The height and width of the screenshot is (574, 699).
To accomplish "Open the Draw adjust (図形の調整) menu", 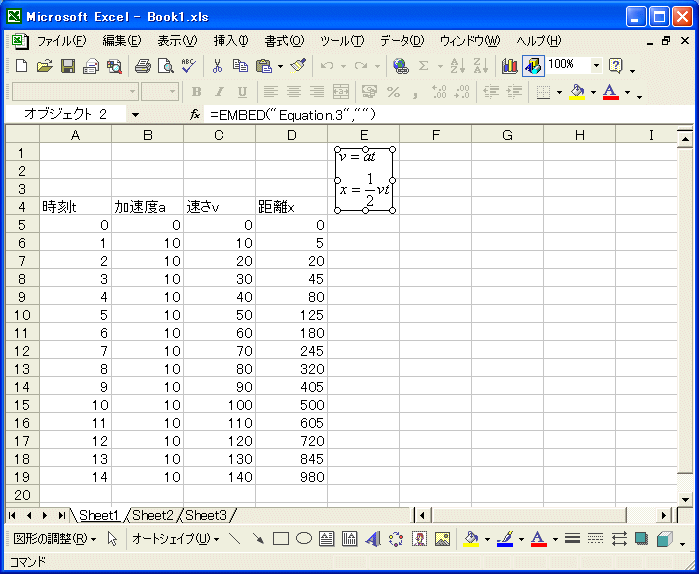I will pos(55,539).
